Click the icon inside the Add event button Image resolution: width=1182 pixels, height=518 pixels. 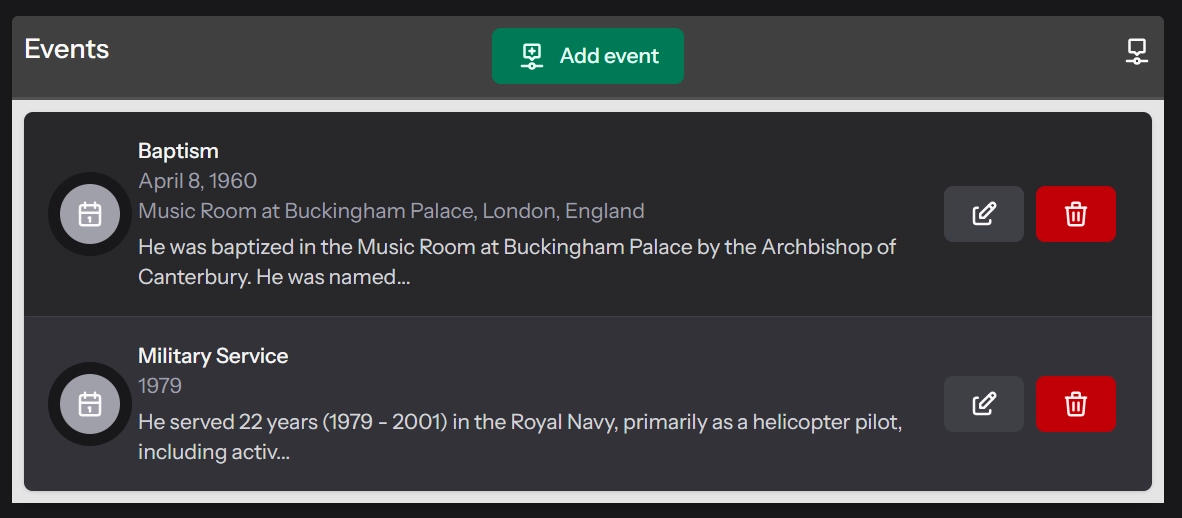tap(532, 56)
